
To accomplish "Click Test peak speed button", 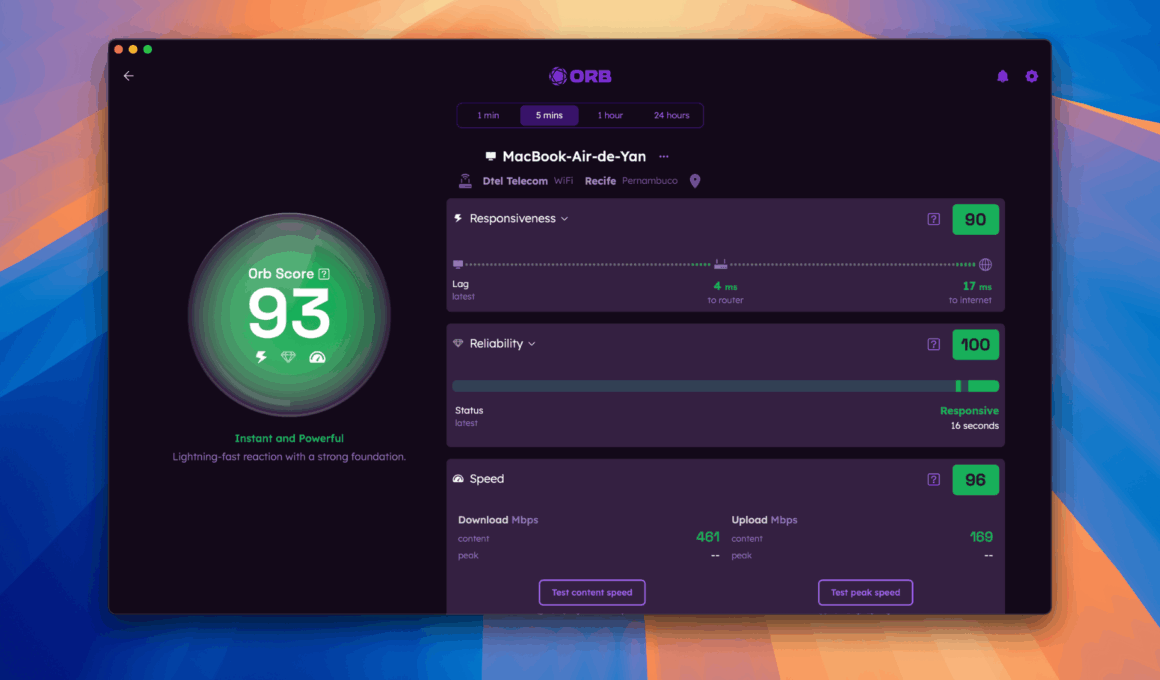I will pos(866,593).
